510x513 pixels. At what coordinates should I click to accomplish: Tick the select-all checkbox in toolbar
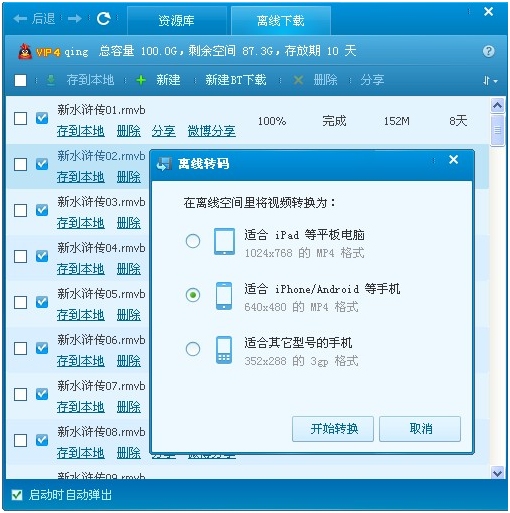(x=20, y=80)
